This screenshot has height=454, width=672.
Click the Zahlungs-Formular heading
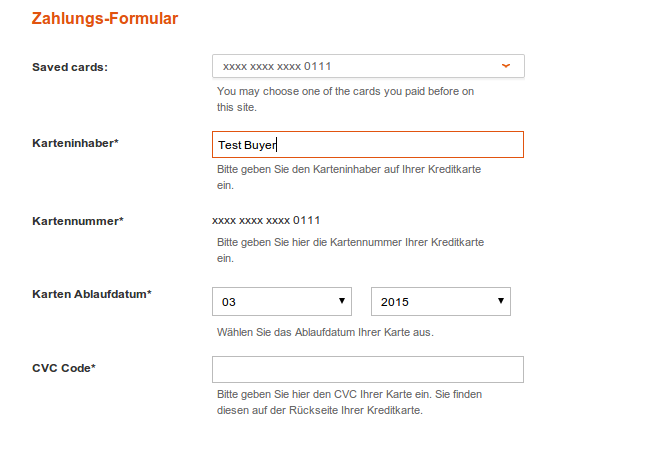105,19
